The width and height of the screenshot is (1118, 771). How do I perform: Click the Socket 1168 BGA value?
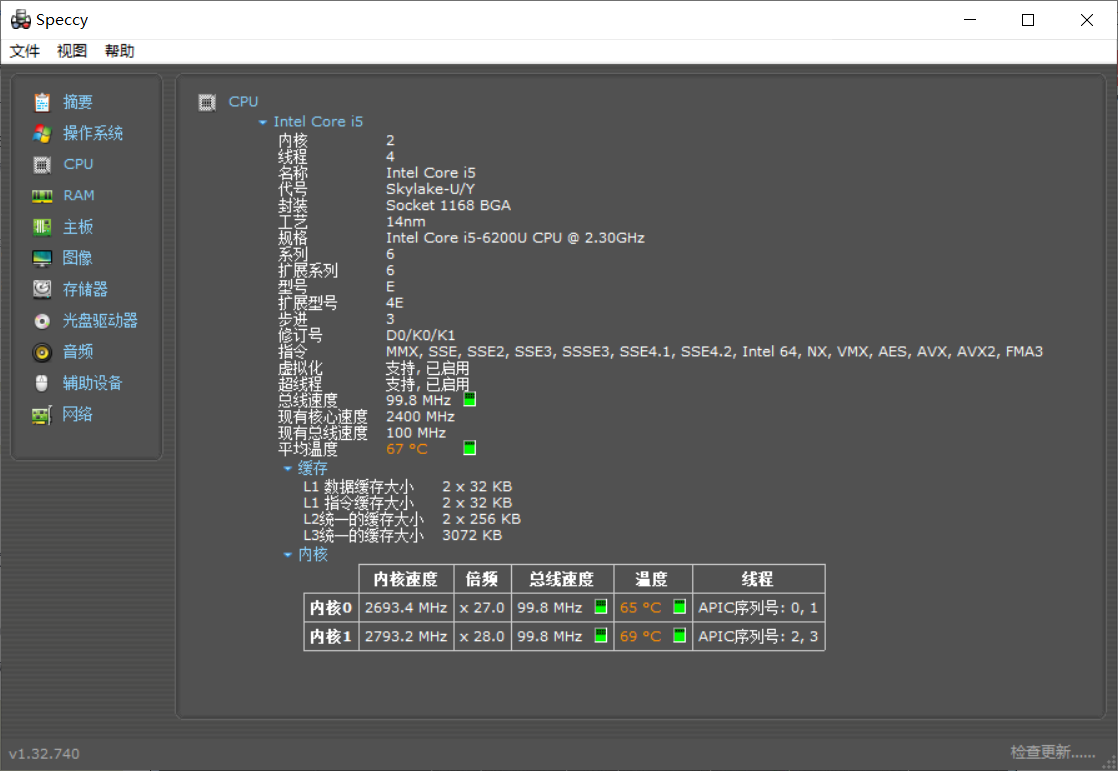[448, 205]
